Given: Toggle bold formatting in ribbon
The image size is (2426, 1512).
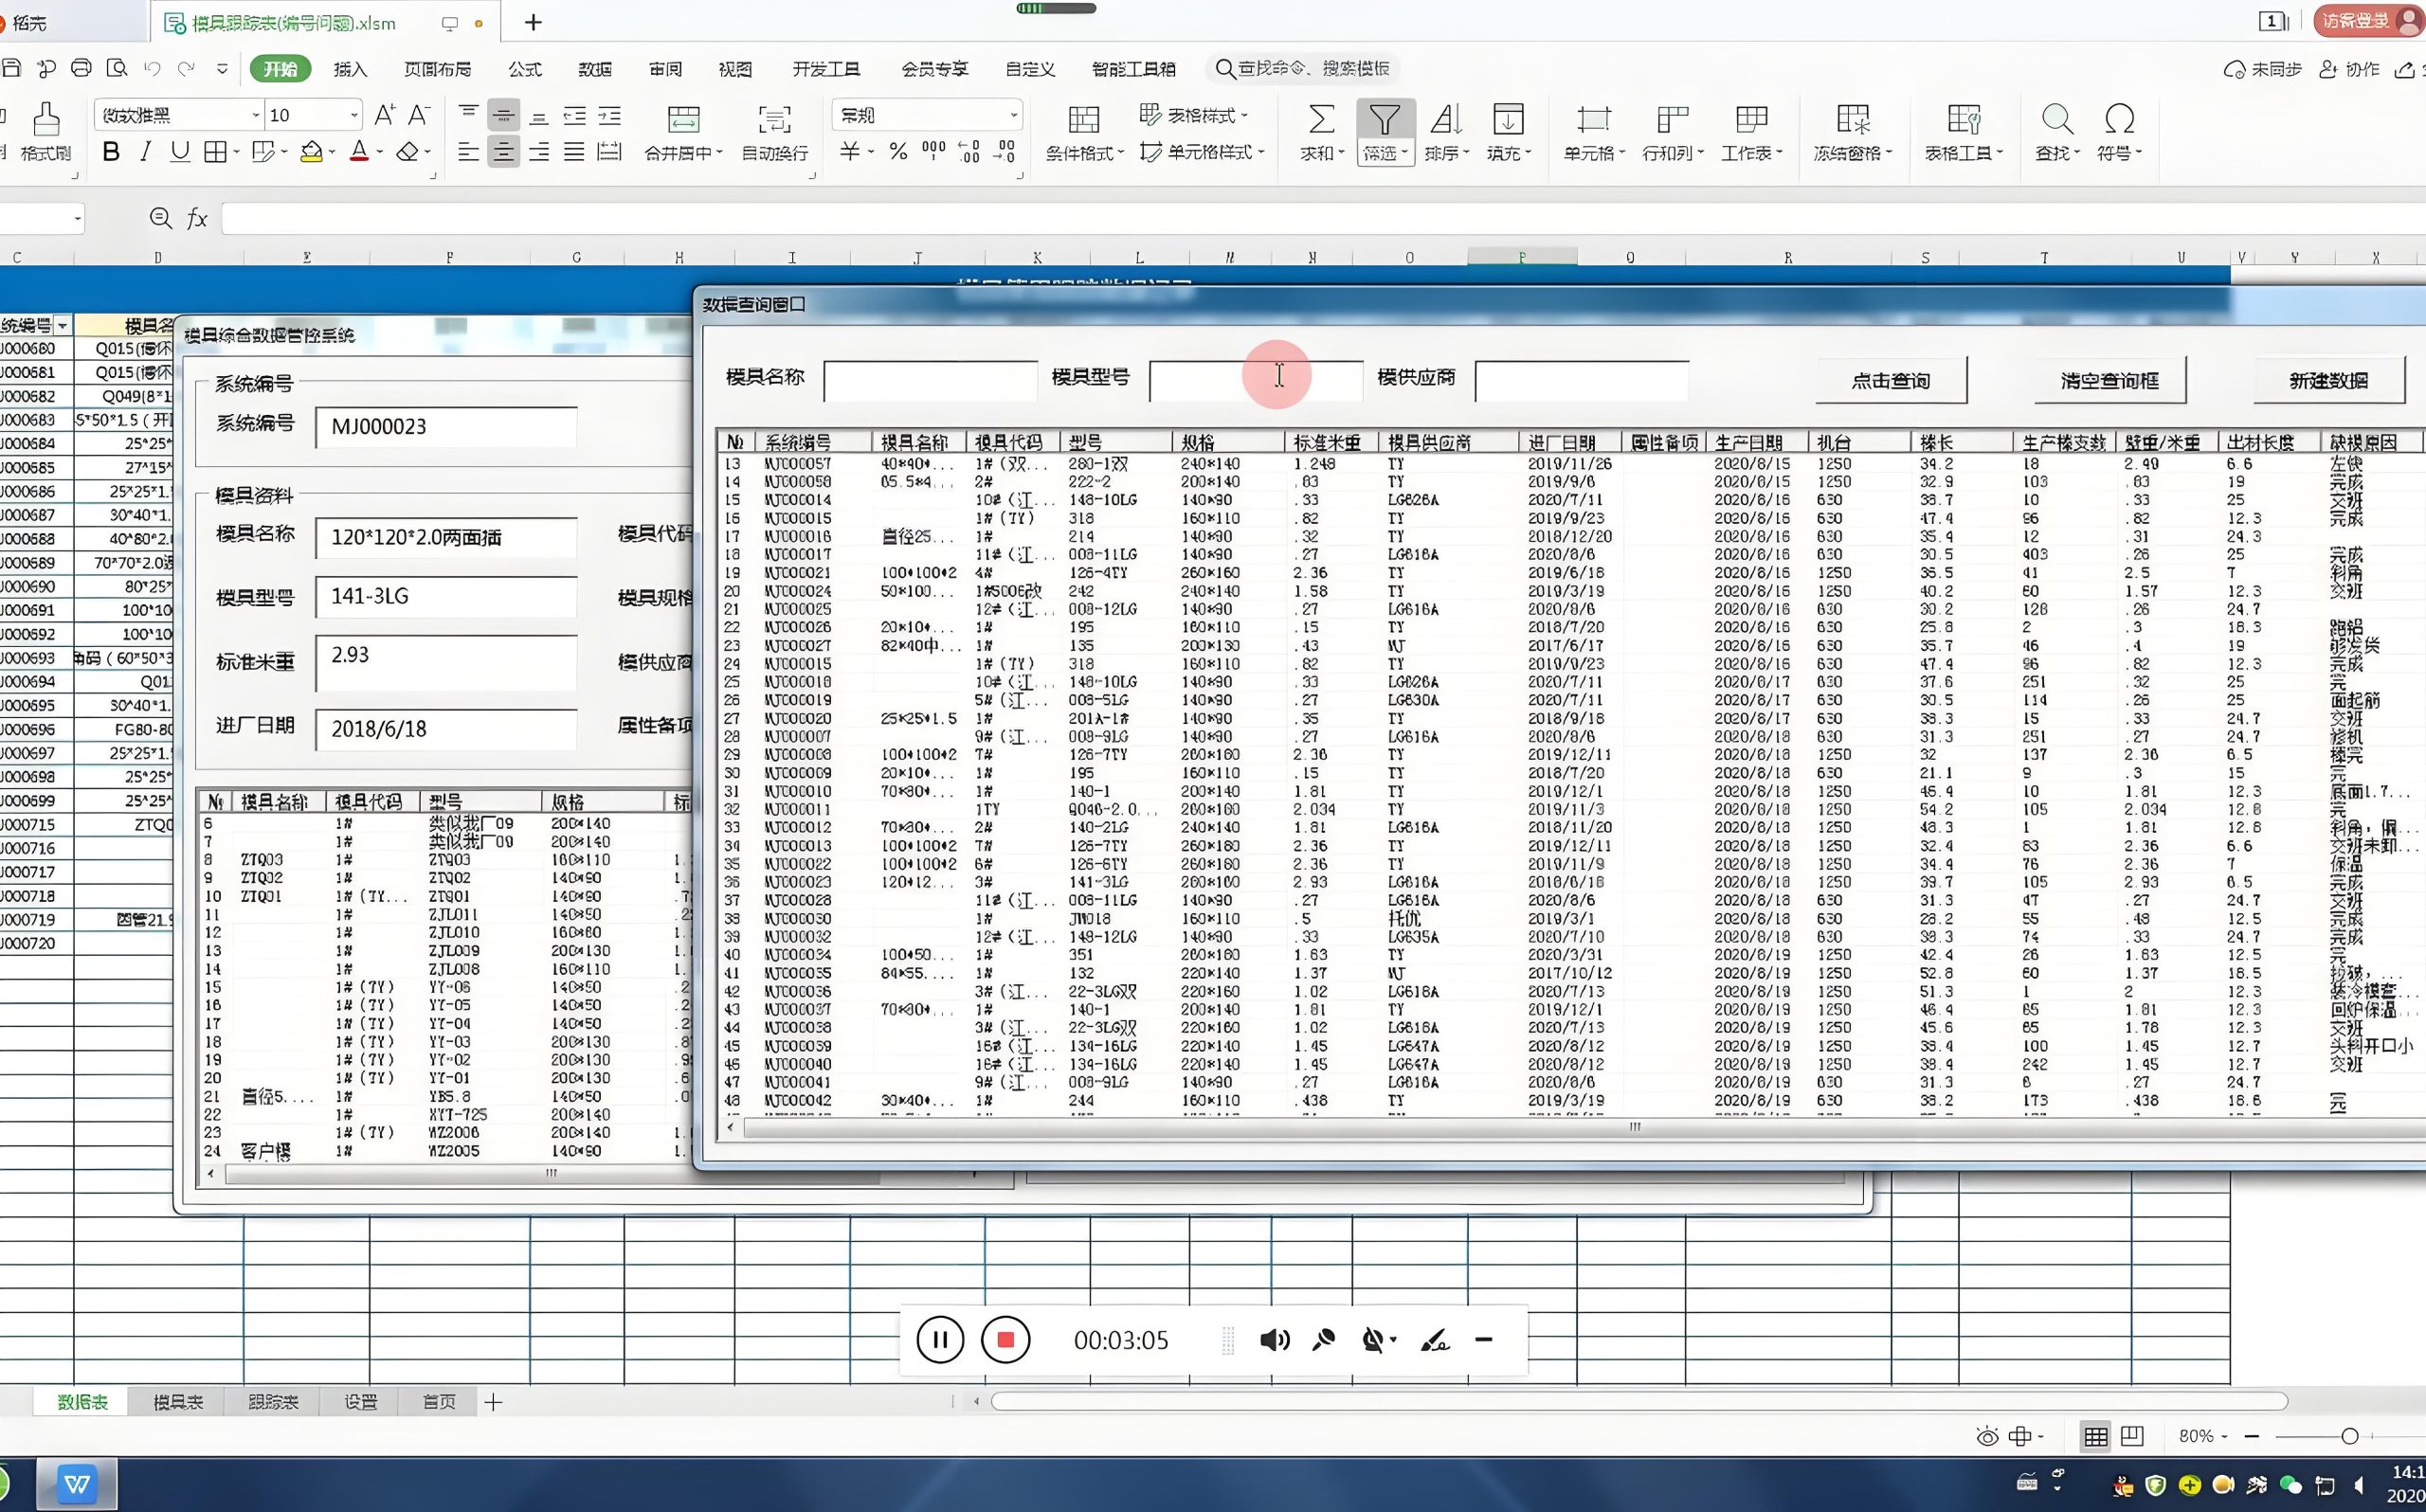Looking at the screenshot, I should [x=111, y=152].
